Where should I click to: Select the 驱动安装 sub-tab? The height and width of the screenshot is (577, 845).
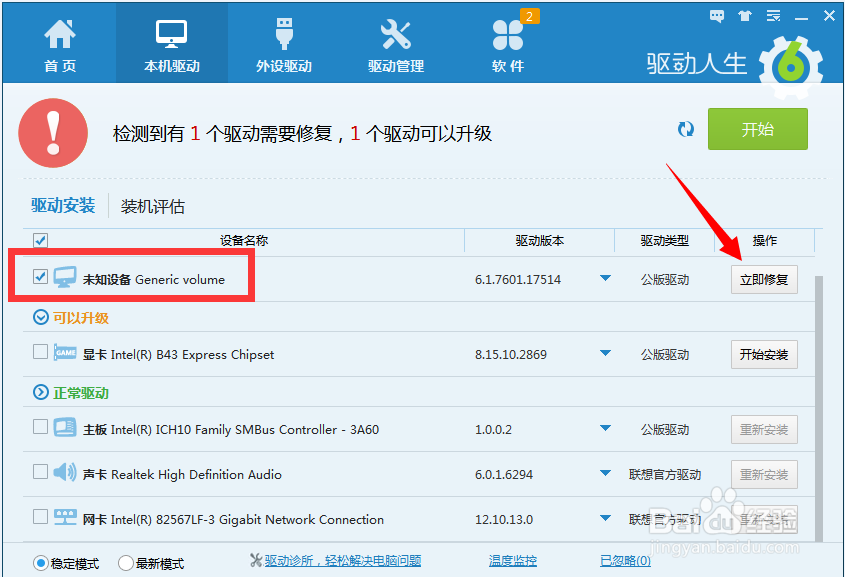(63, 205)
